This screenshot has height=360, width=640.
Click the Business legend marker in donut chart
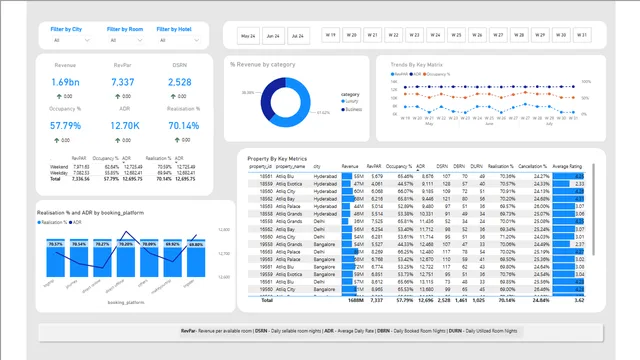point(343,109)
